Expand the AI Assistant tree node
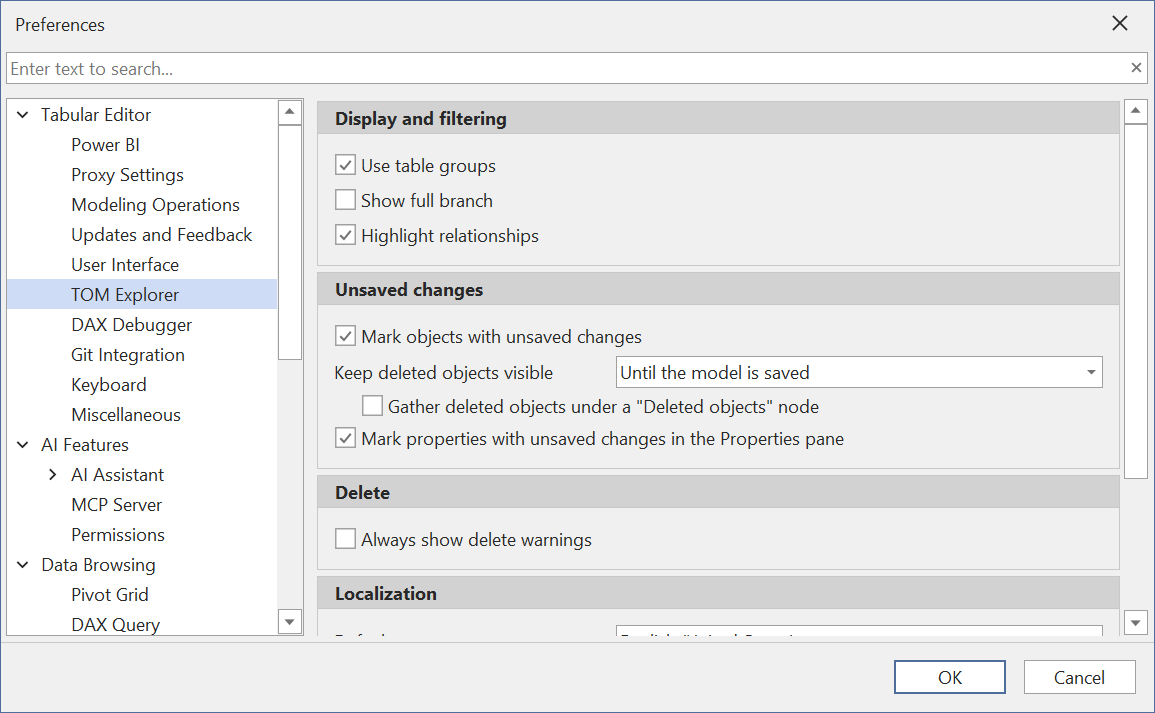The height and width of the screenshot is (713, 1155). 52,475
